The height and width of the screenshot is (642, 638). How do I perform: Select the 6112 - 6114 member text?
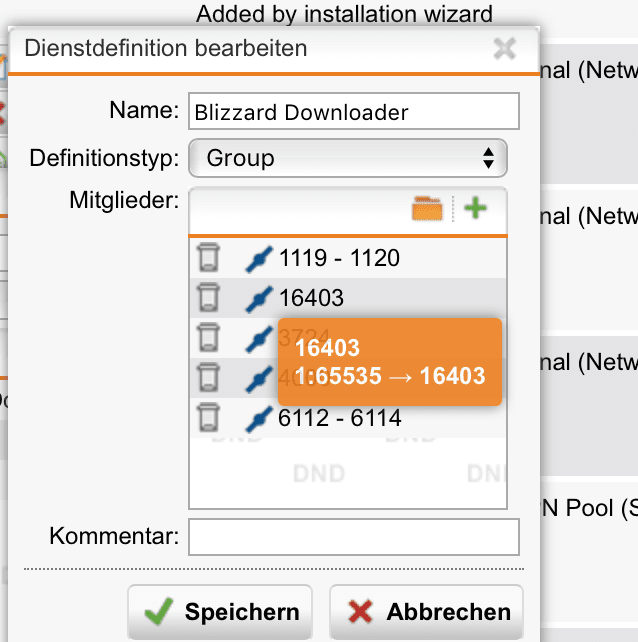click(339, 418)
